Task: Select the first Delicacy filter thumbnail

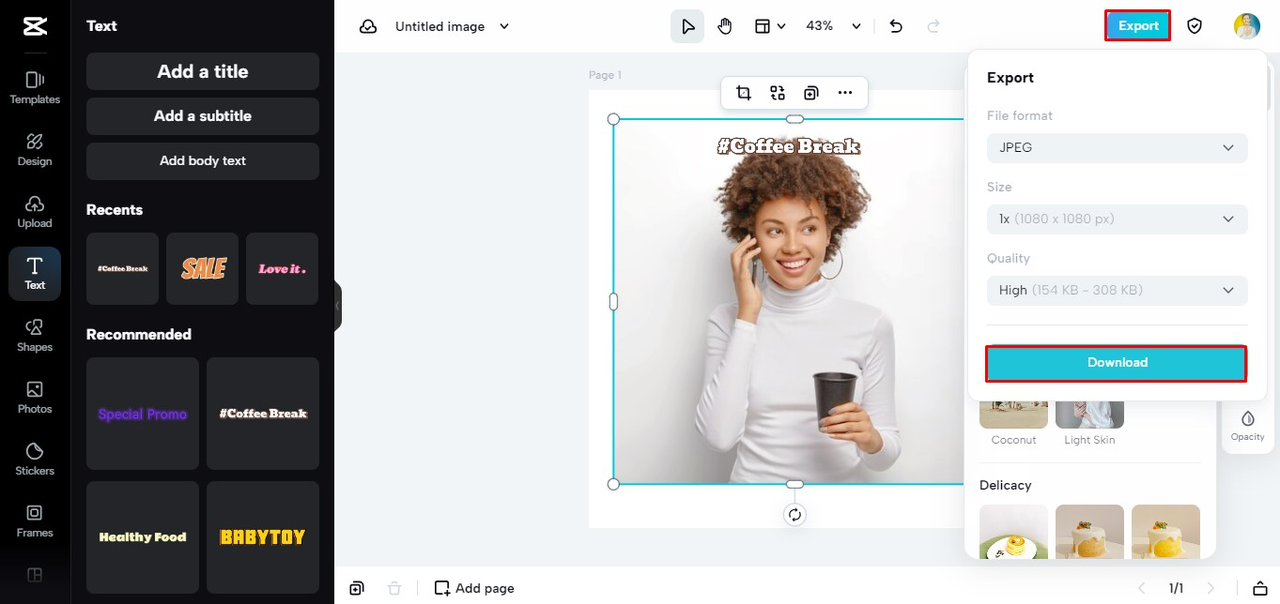Action: tap(1014, 532)
